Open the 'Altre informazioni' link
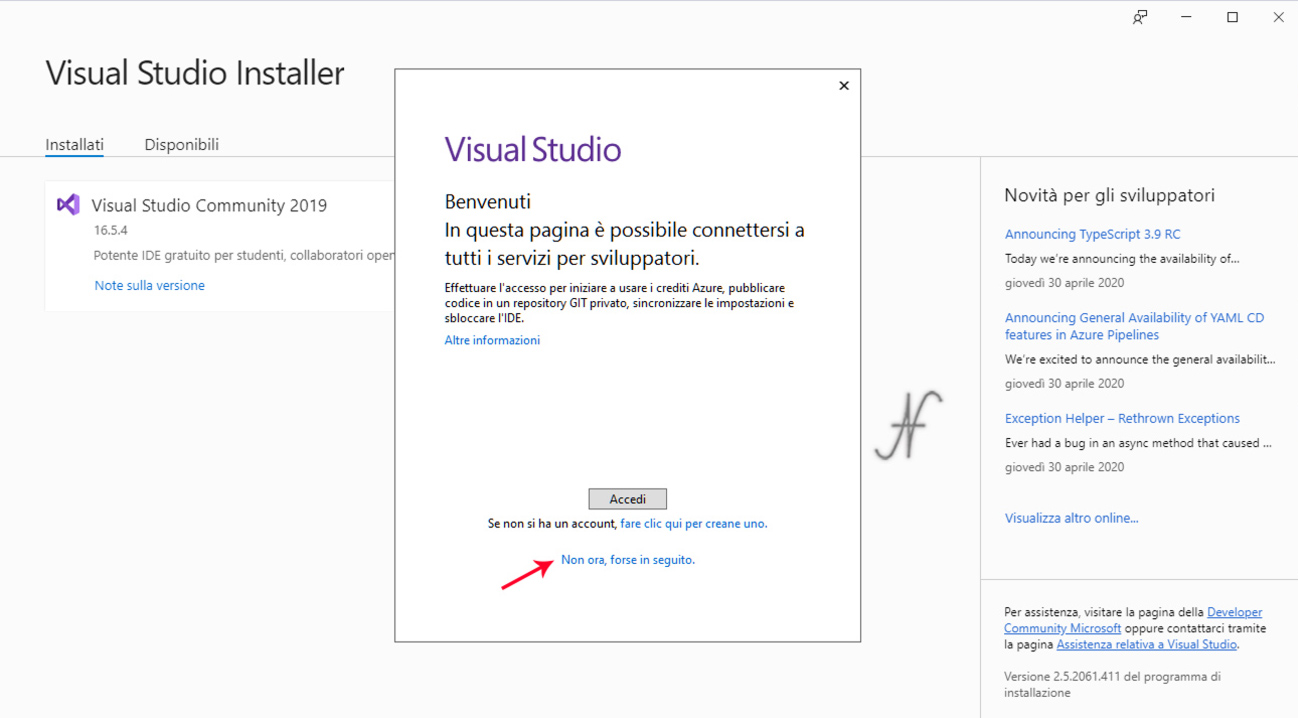 (492, 340)
